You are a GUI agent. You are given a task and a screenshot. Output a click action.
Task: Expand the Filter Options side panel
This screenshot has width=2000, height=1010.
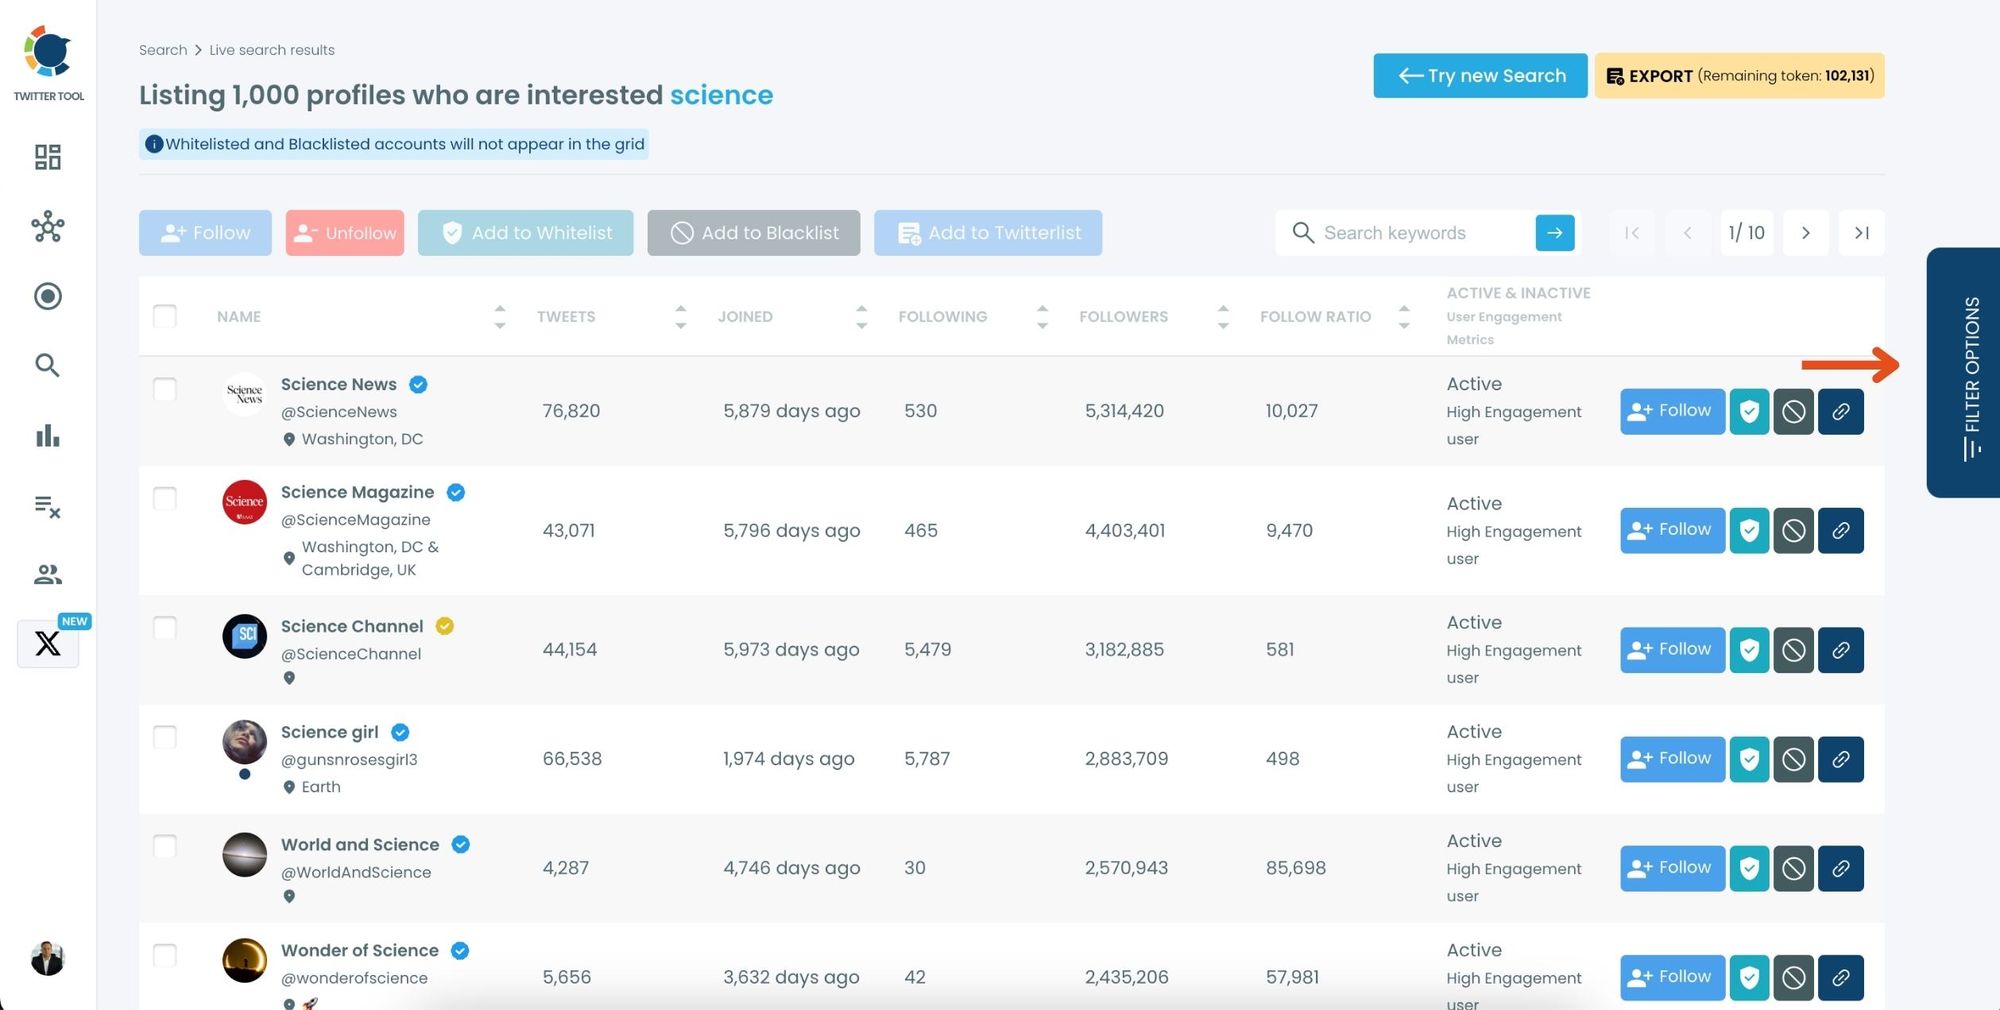point(1963,372)
